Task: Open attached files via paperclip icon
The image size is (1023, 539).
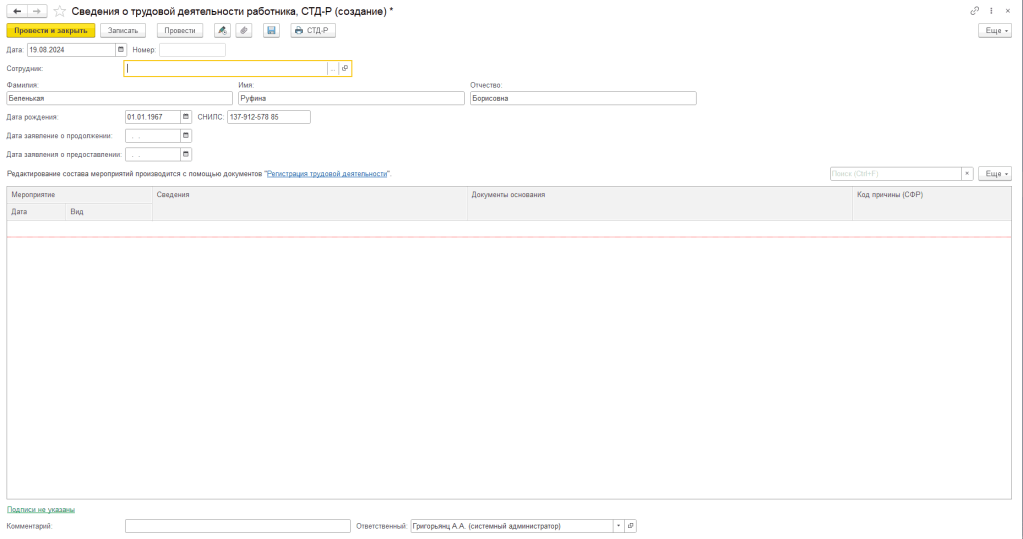Action: pyautogui.click(x=244, y=31)
